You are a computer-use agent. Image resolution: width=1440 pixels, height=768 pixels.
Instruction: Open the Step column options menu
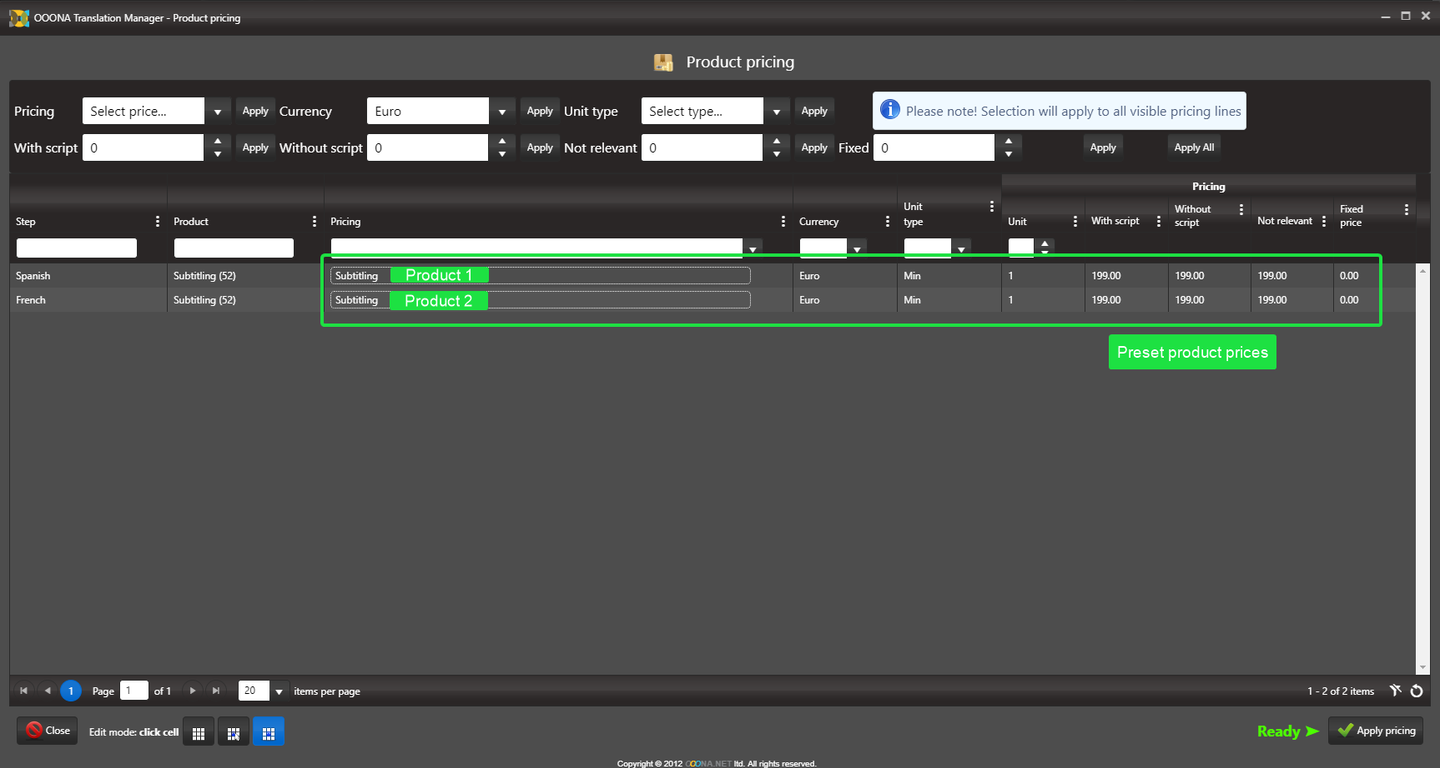click(157, 222)
